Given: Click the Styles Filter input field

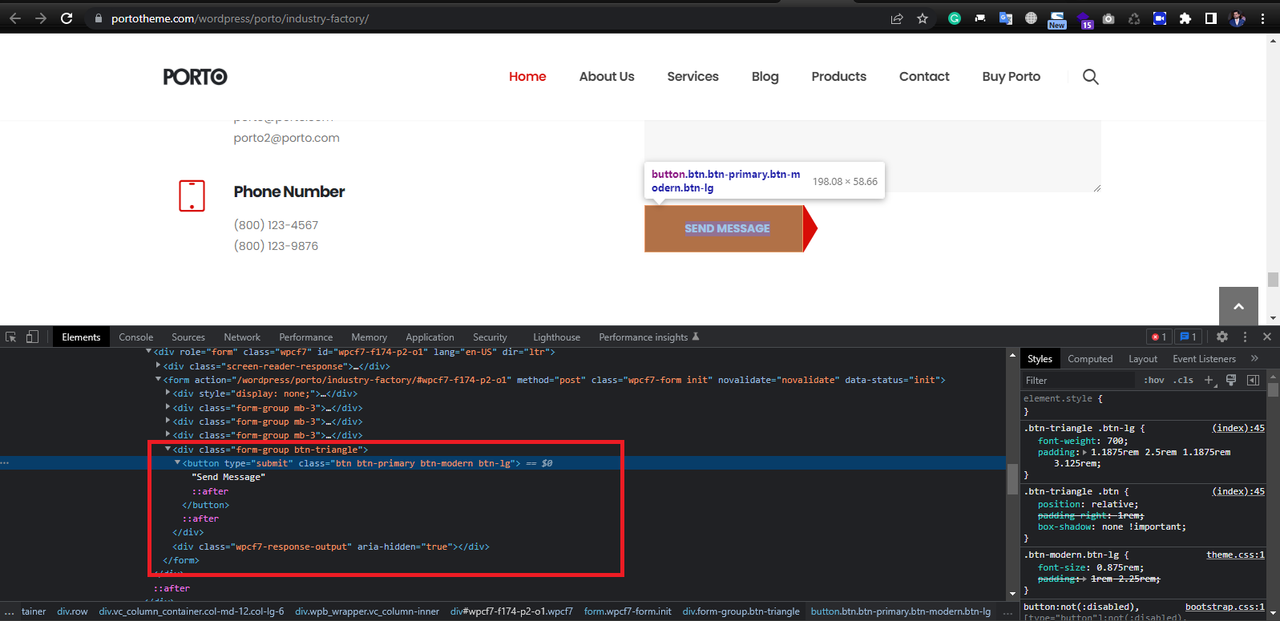Looking at the screenshot, I should point(1080,380).
